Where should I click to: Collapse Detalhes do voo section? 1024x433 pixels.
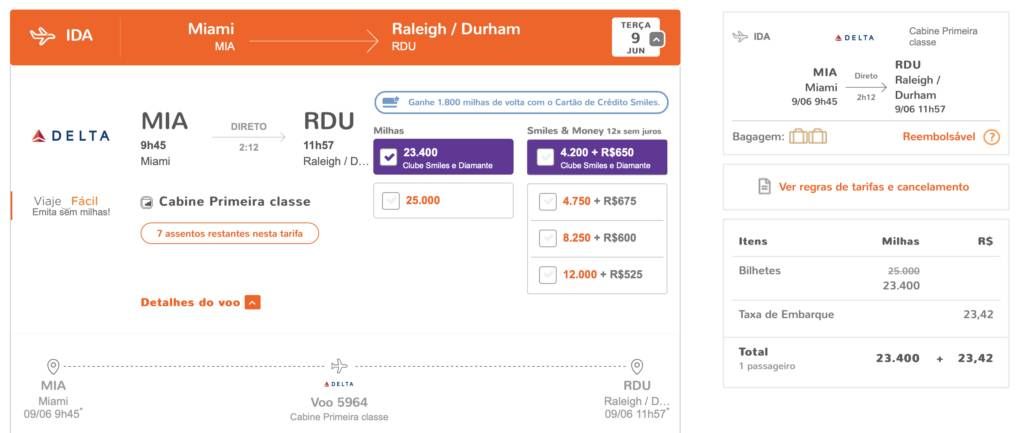pyautogui.click(x=253, y=302)
